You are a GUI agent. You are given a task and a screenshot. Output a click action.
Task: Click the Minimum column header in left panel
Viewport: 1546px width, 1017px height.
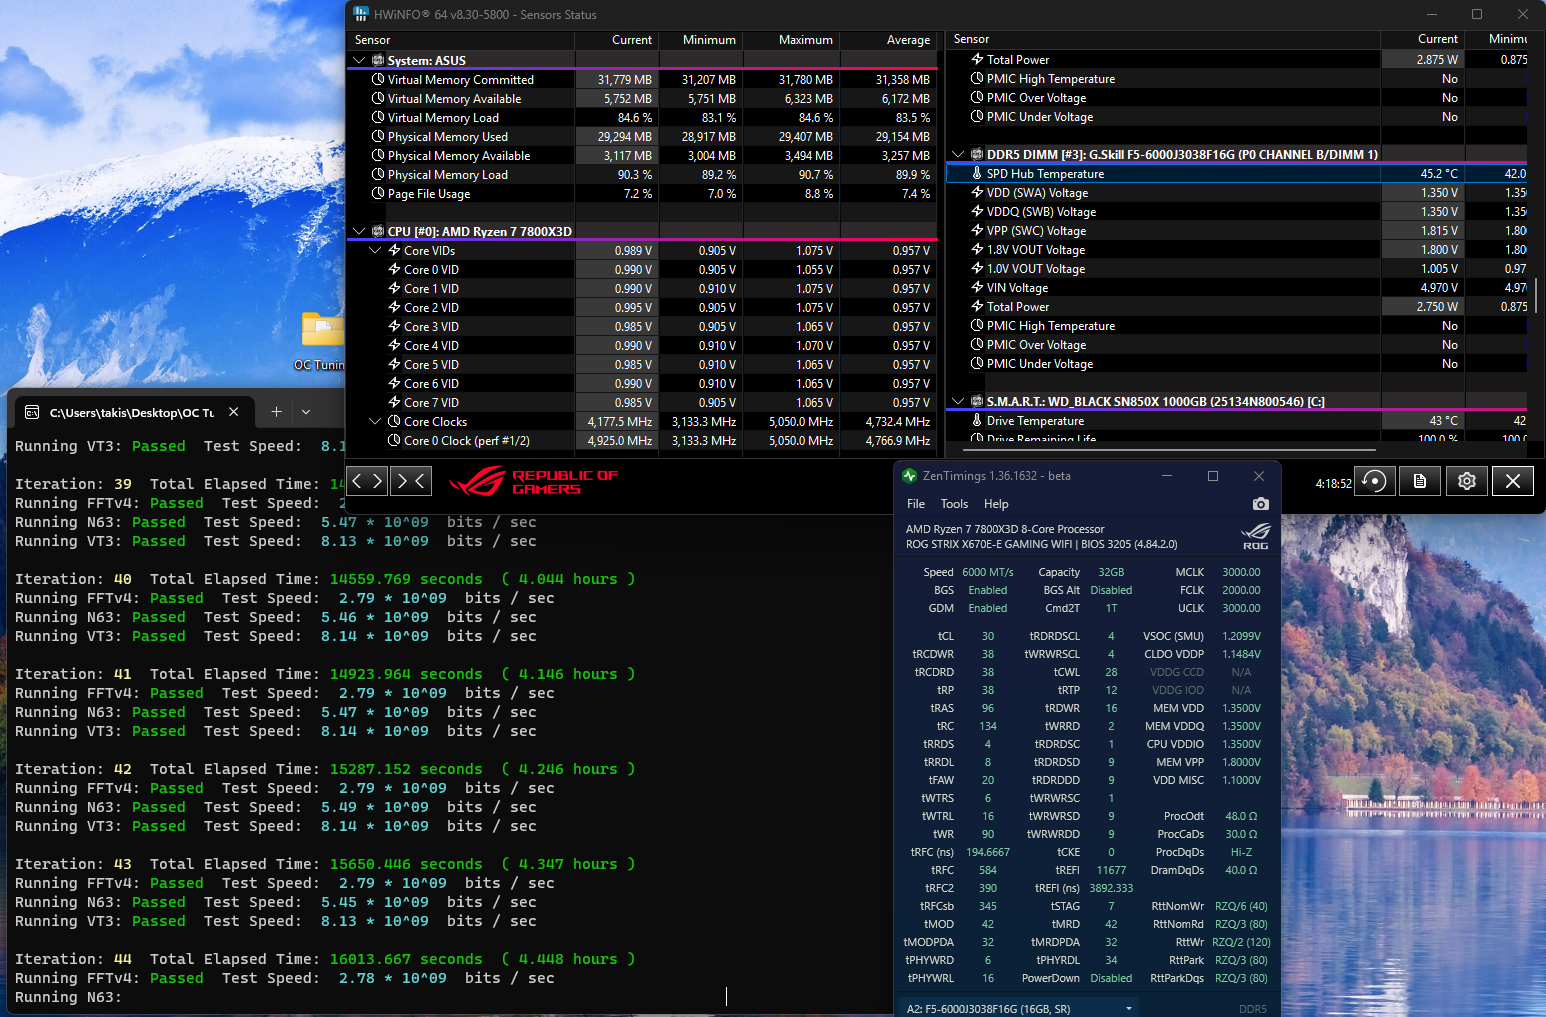pyautogui.click(x=700, y=40)
